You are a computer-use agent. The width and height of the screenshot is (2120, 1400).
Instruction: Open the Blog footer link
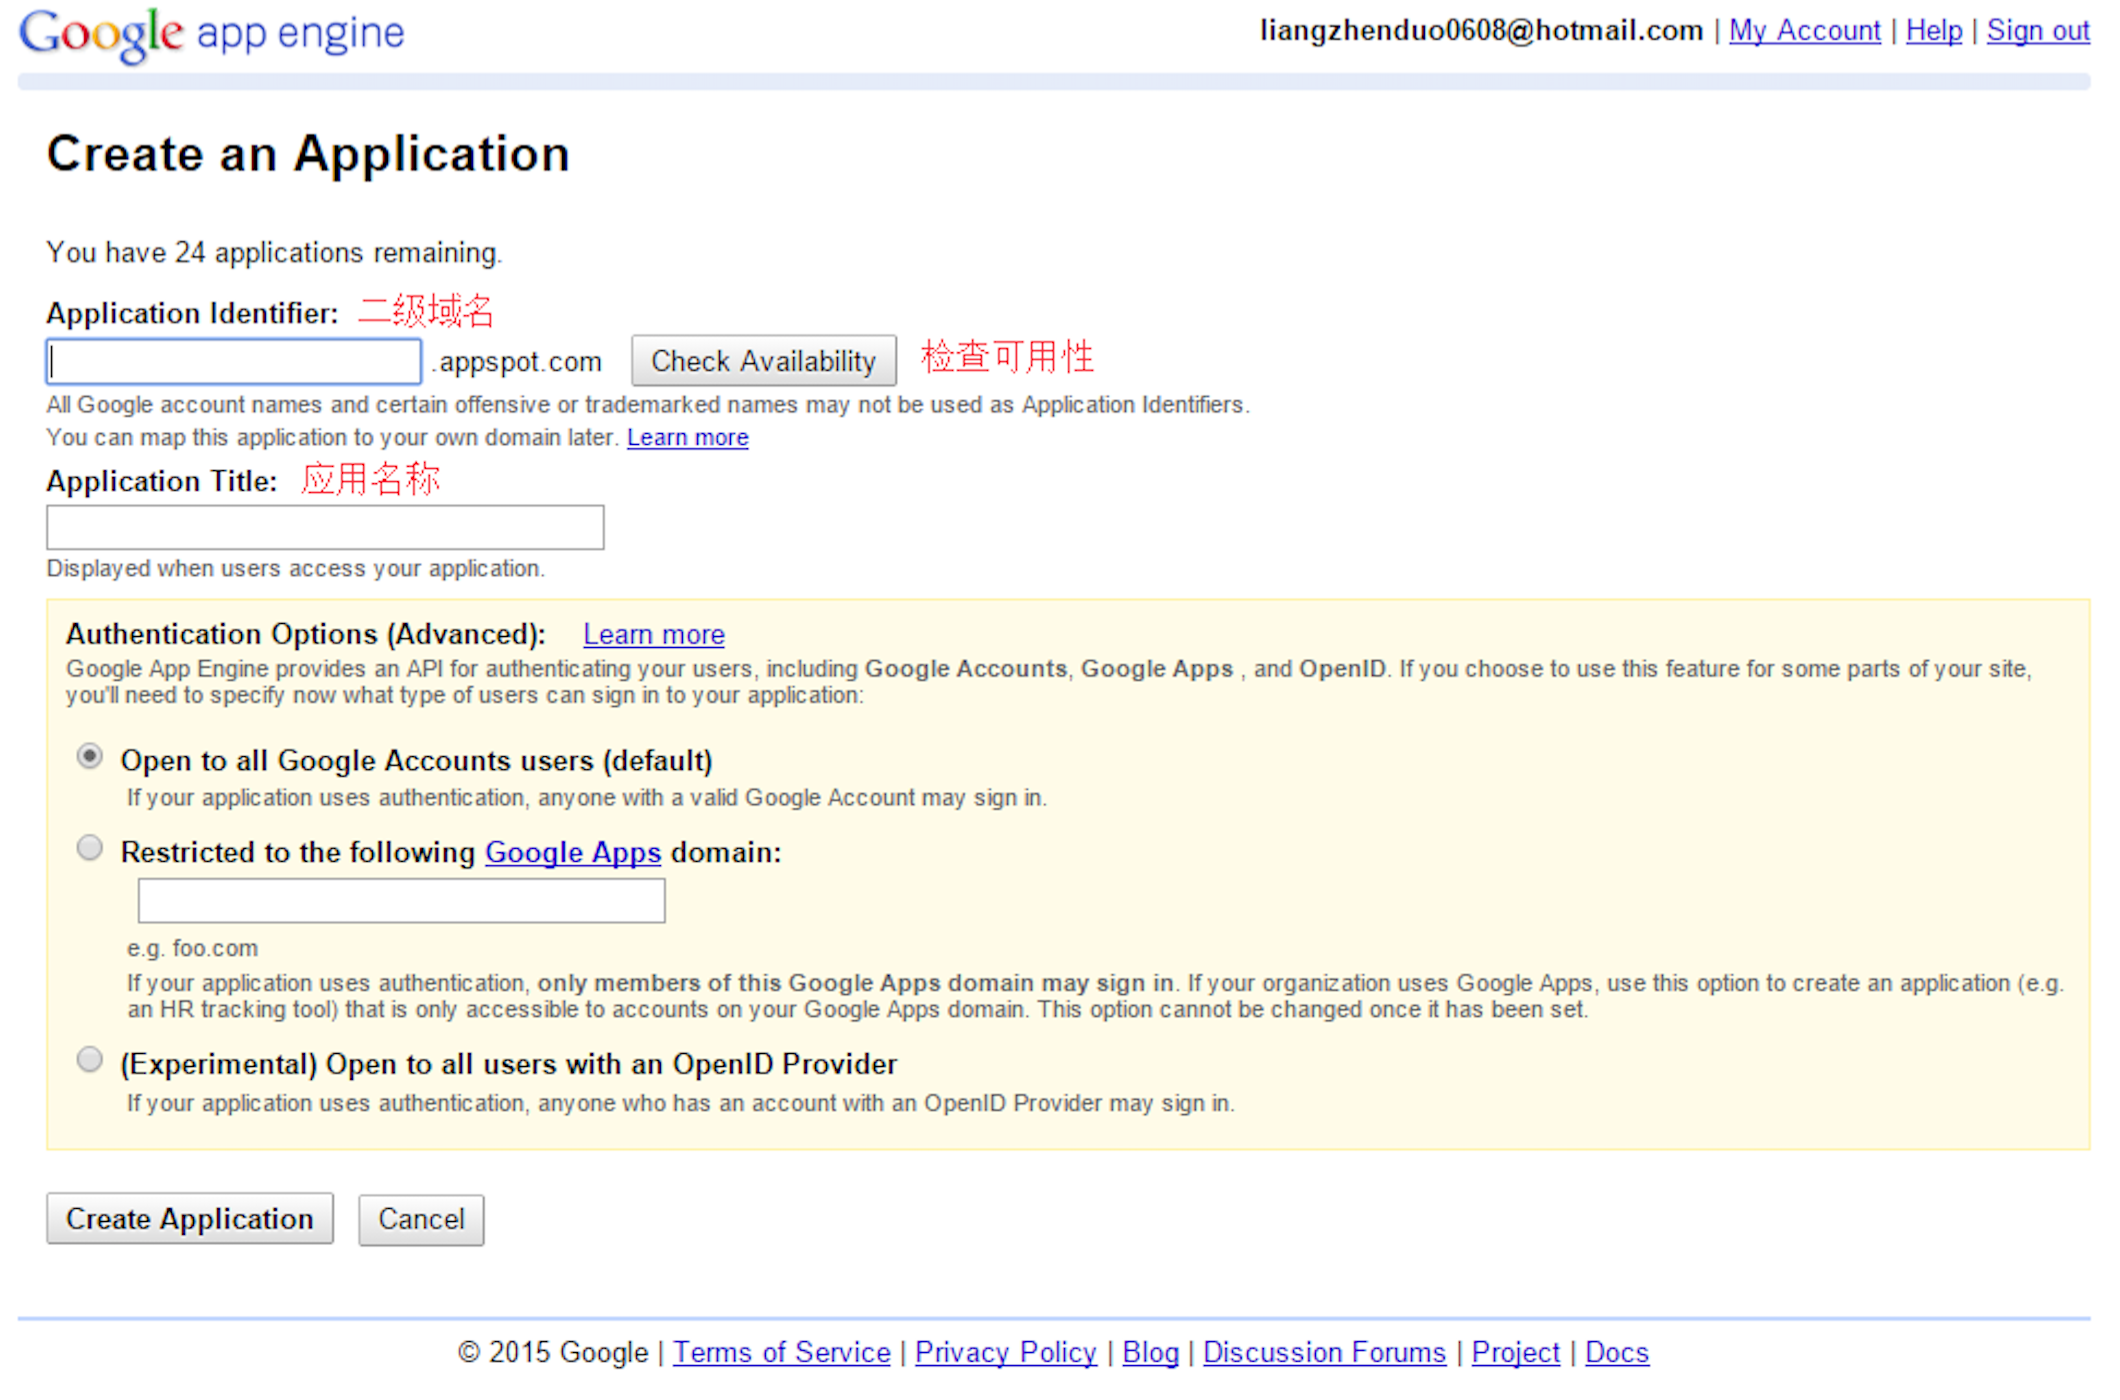pos(1151,1353)
